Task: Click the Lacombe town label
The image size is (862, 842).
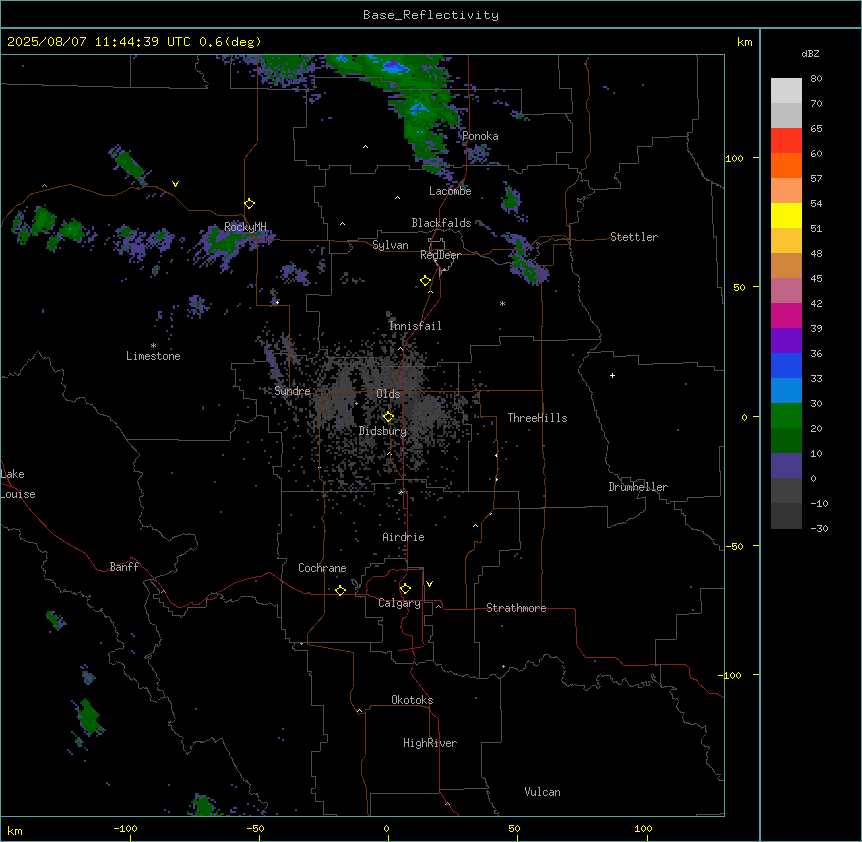Action: (450, 191)
